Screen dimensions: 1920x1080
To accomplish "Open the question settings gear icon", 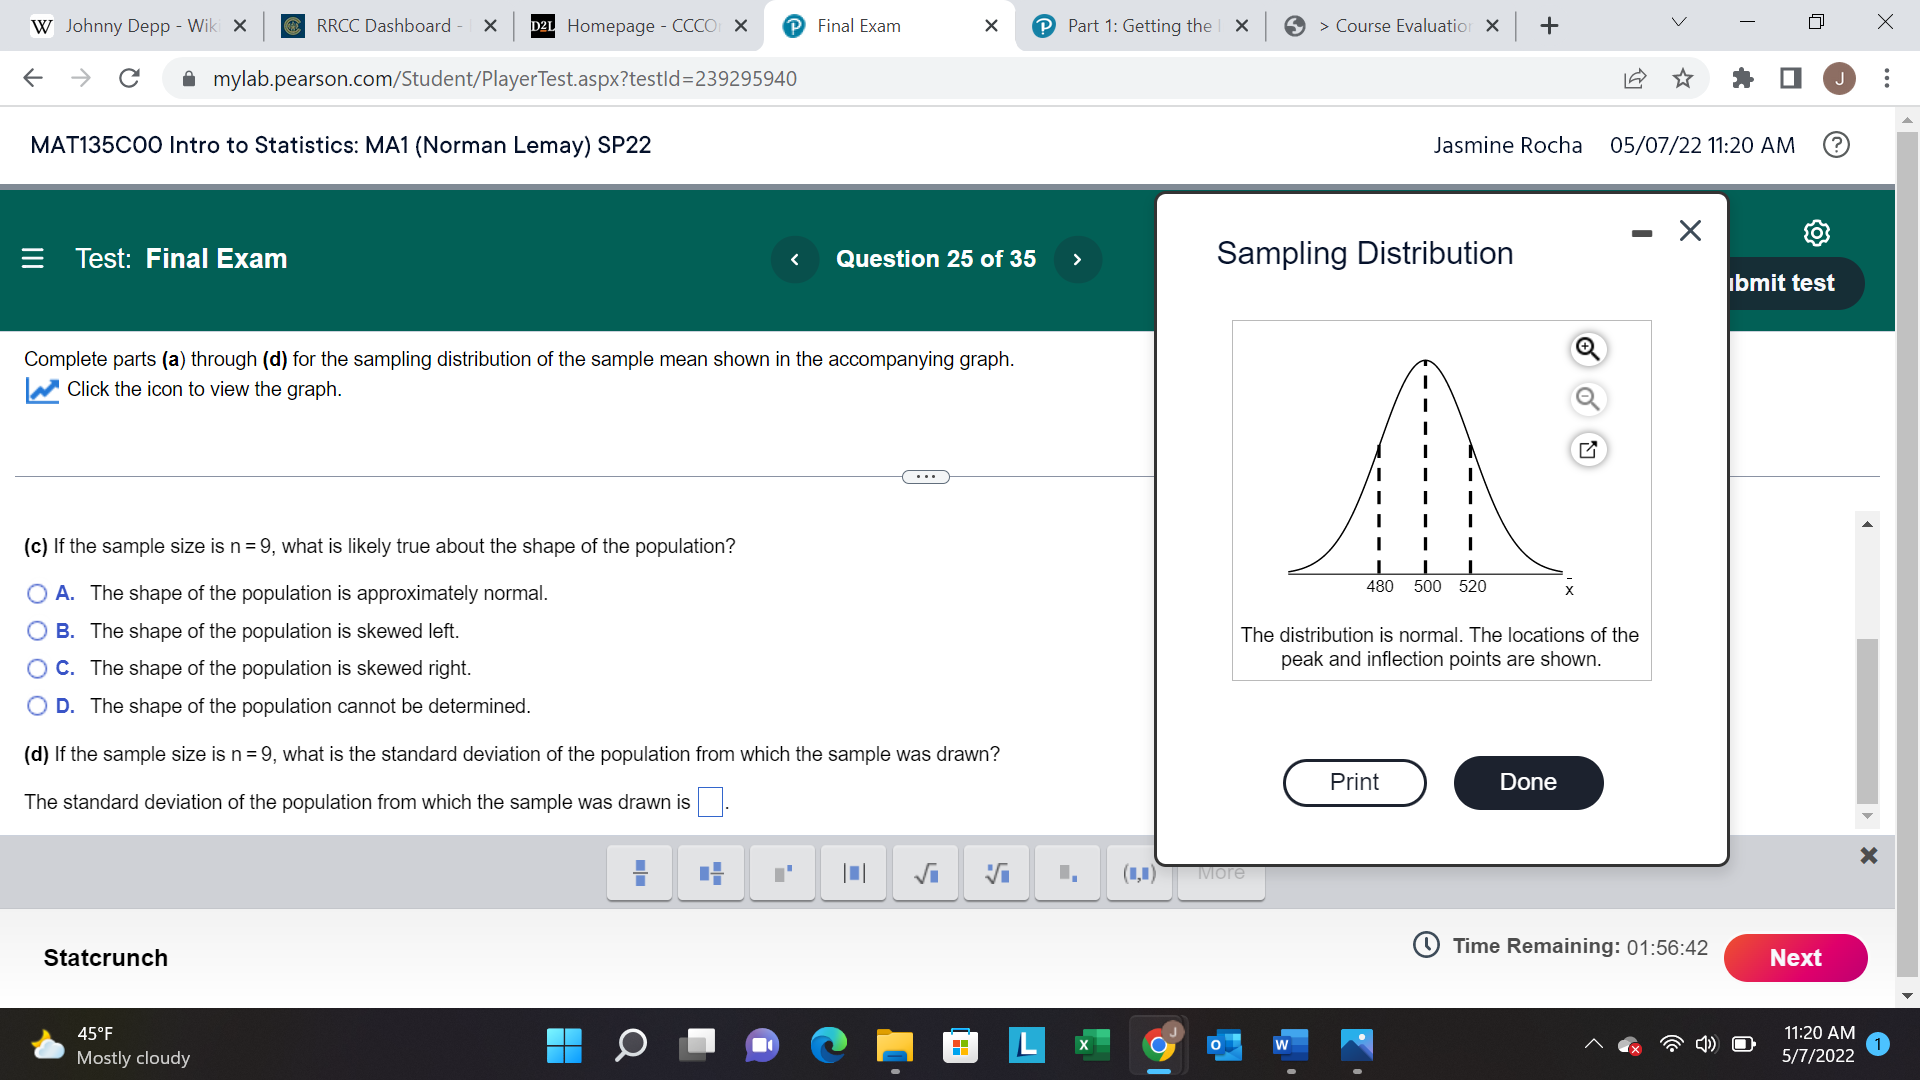I will pyautogui.click(x=1816, y=232).
